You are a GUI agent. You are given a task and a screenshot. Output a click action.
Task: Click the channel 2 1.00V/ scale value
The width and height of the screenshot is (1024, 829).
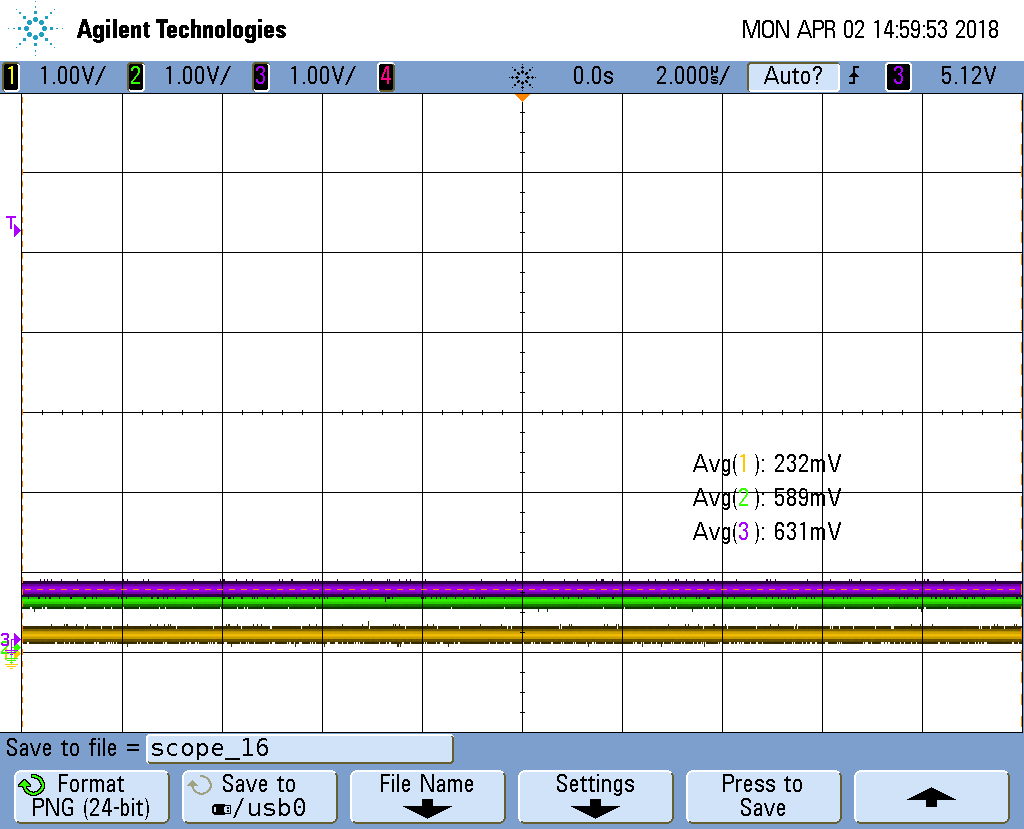197,76
